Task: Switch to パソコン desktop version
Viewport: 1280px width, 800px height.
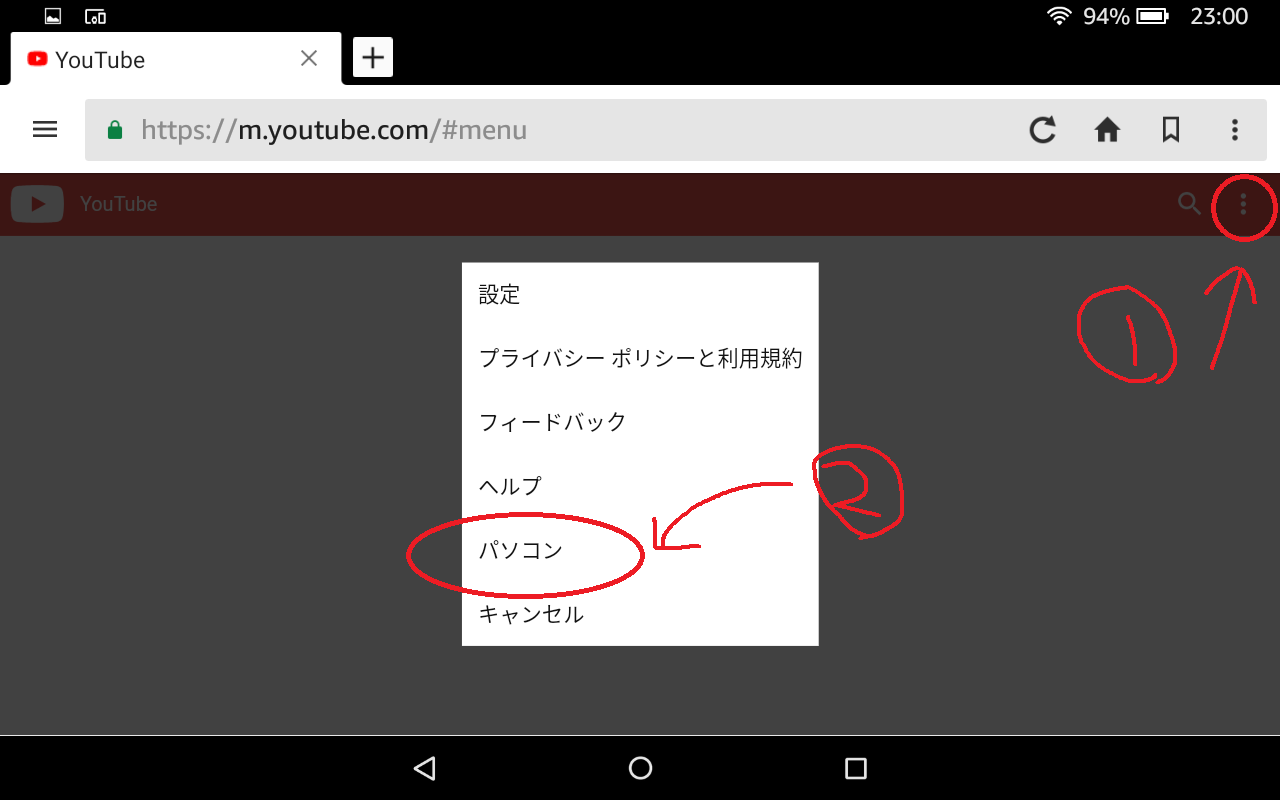Action: pos(521,550)
